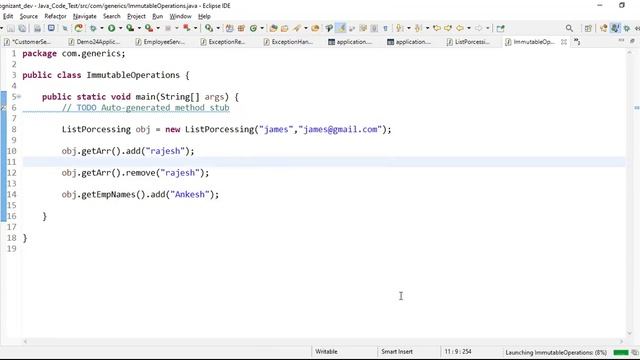Open the Refactor menu
The height and width of the screenshot is (360, 640).
56,16
